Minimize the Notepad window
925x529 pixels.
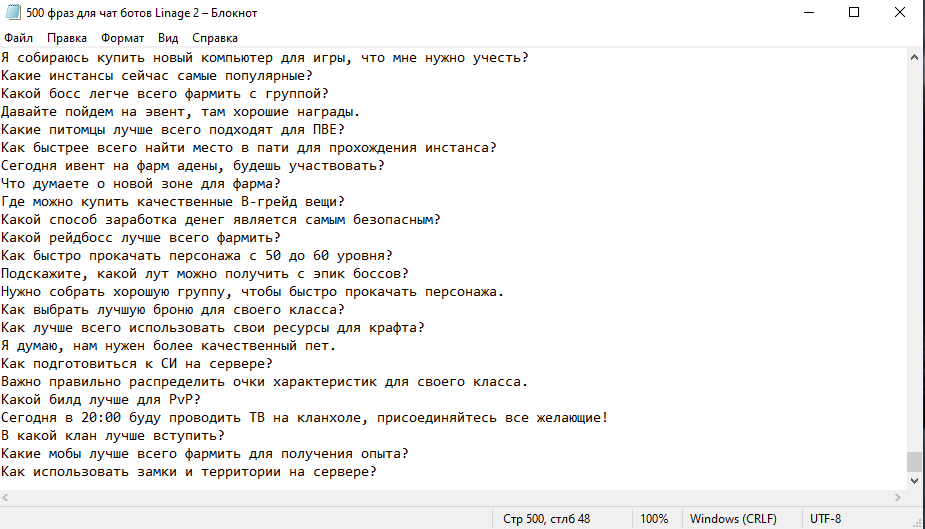pos(809,12)
